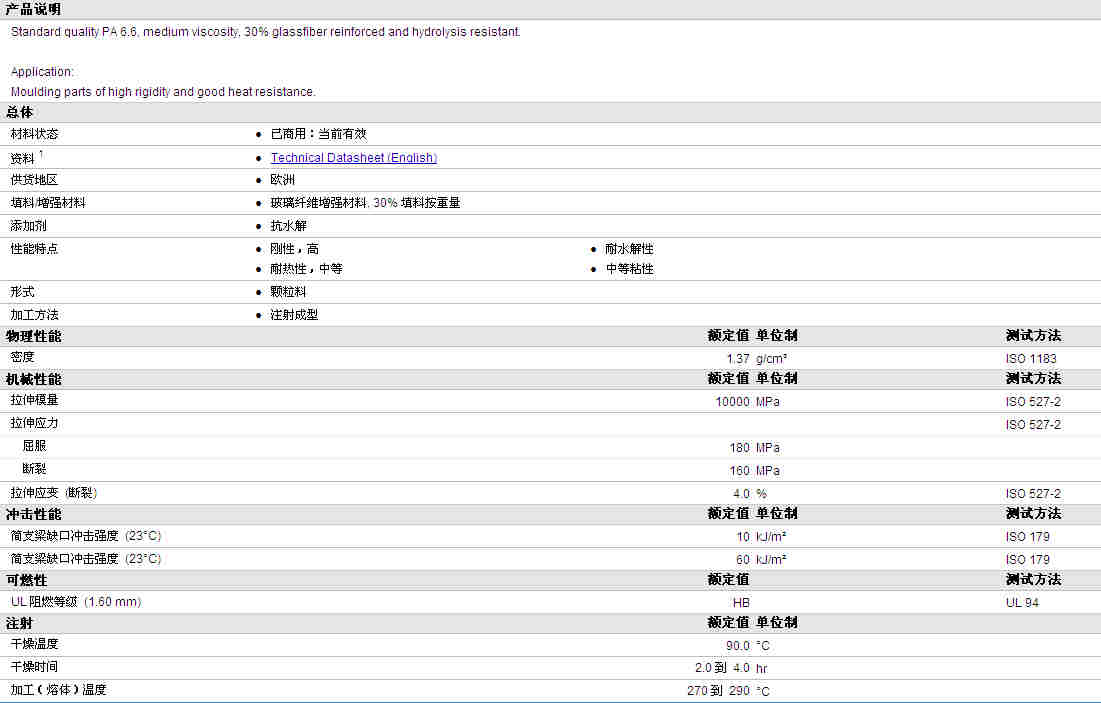Select the drying temperature 90.0

[738, 646]
